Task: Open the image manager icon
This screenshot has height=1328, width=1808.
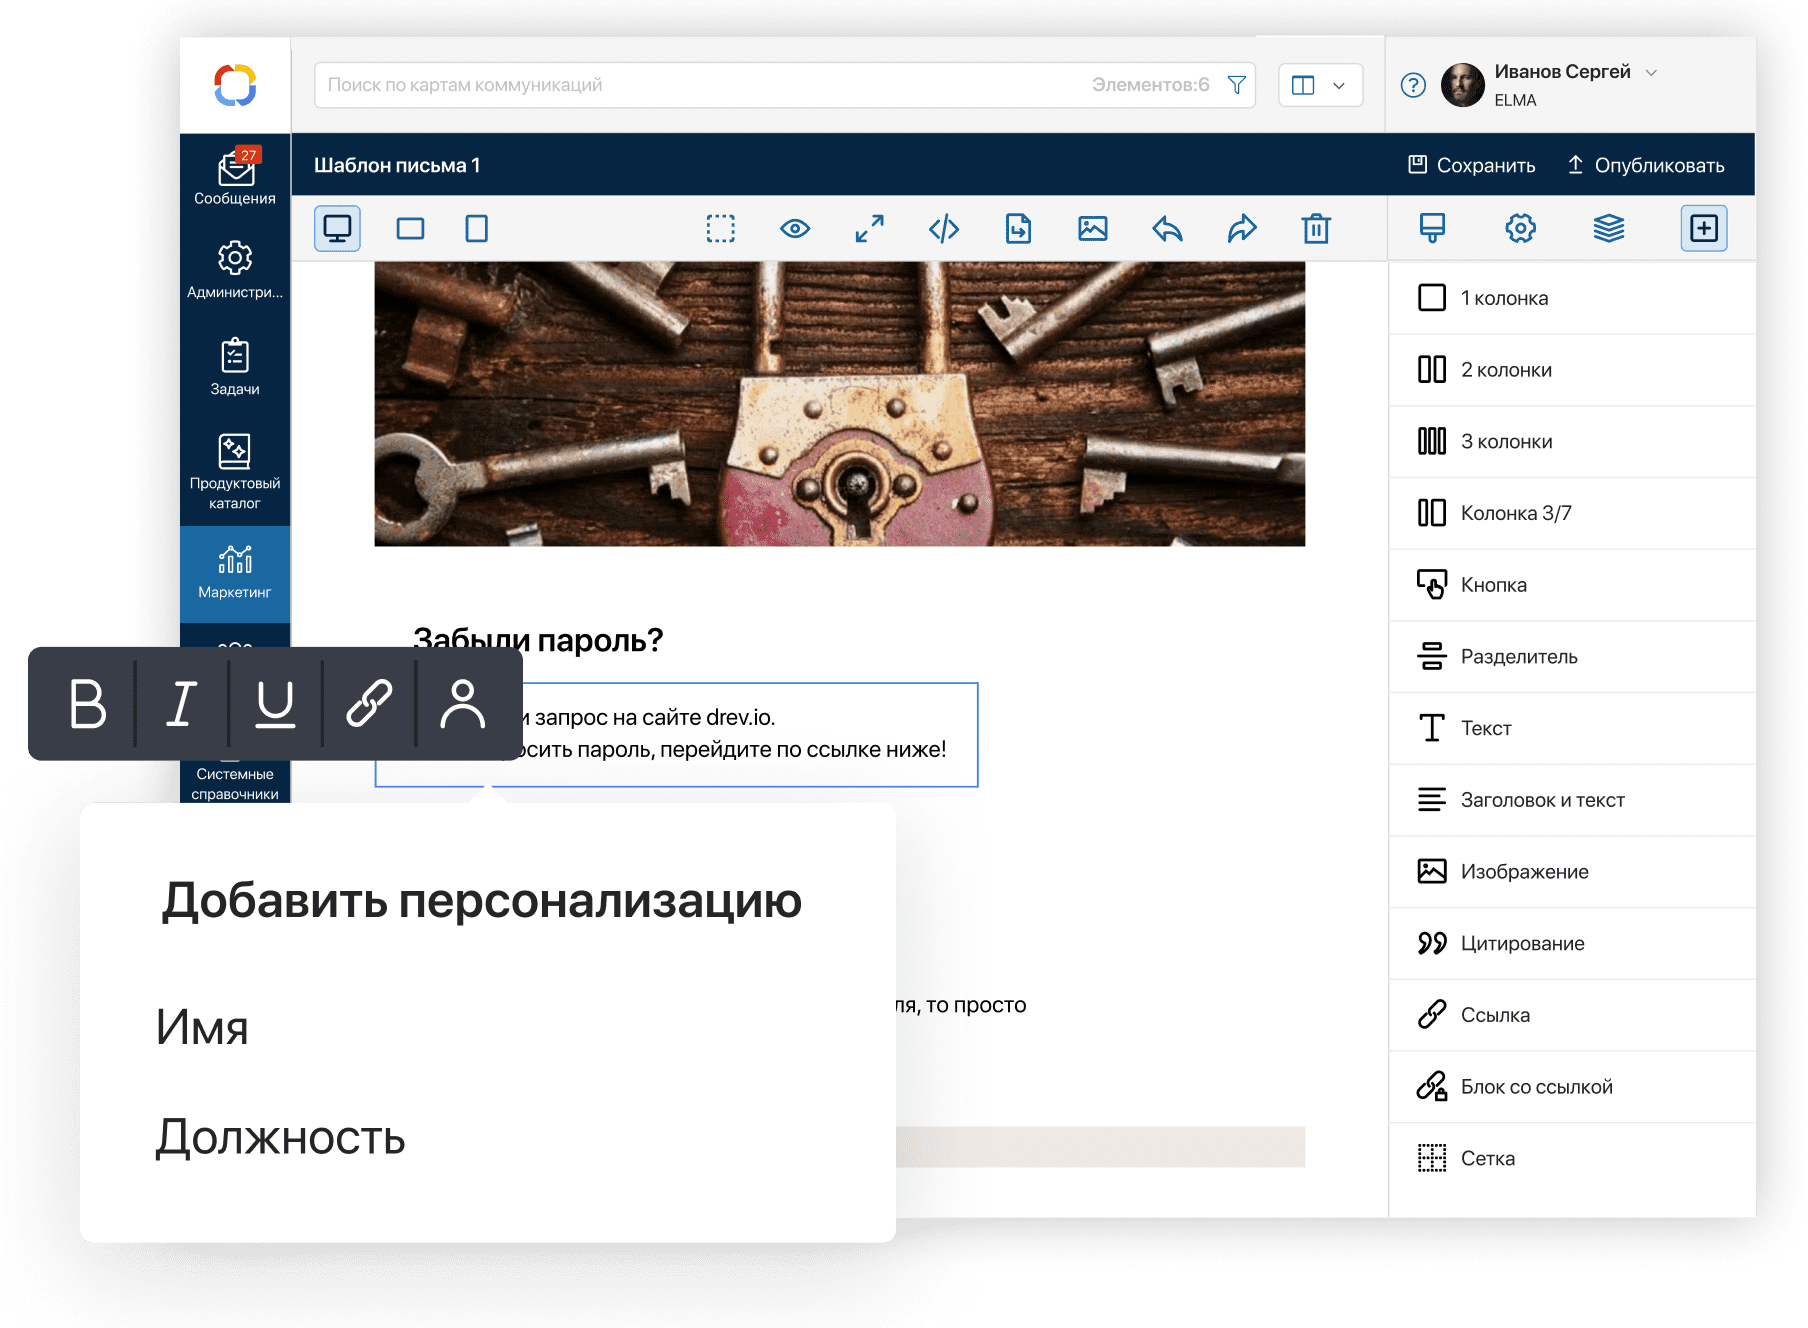Action: point(1093,229)
